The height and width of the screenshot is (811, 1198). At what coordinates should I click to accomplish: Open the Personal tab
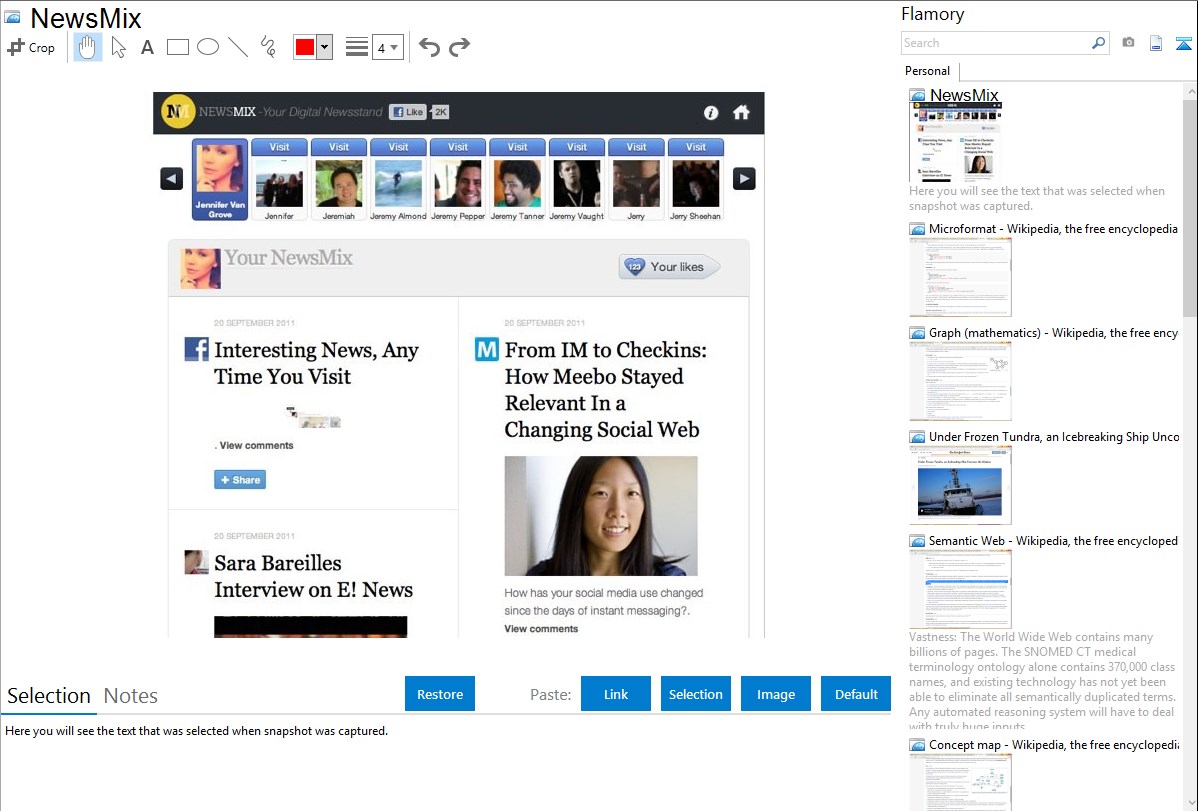coord(928,70)
